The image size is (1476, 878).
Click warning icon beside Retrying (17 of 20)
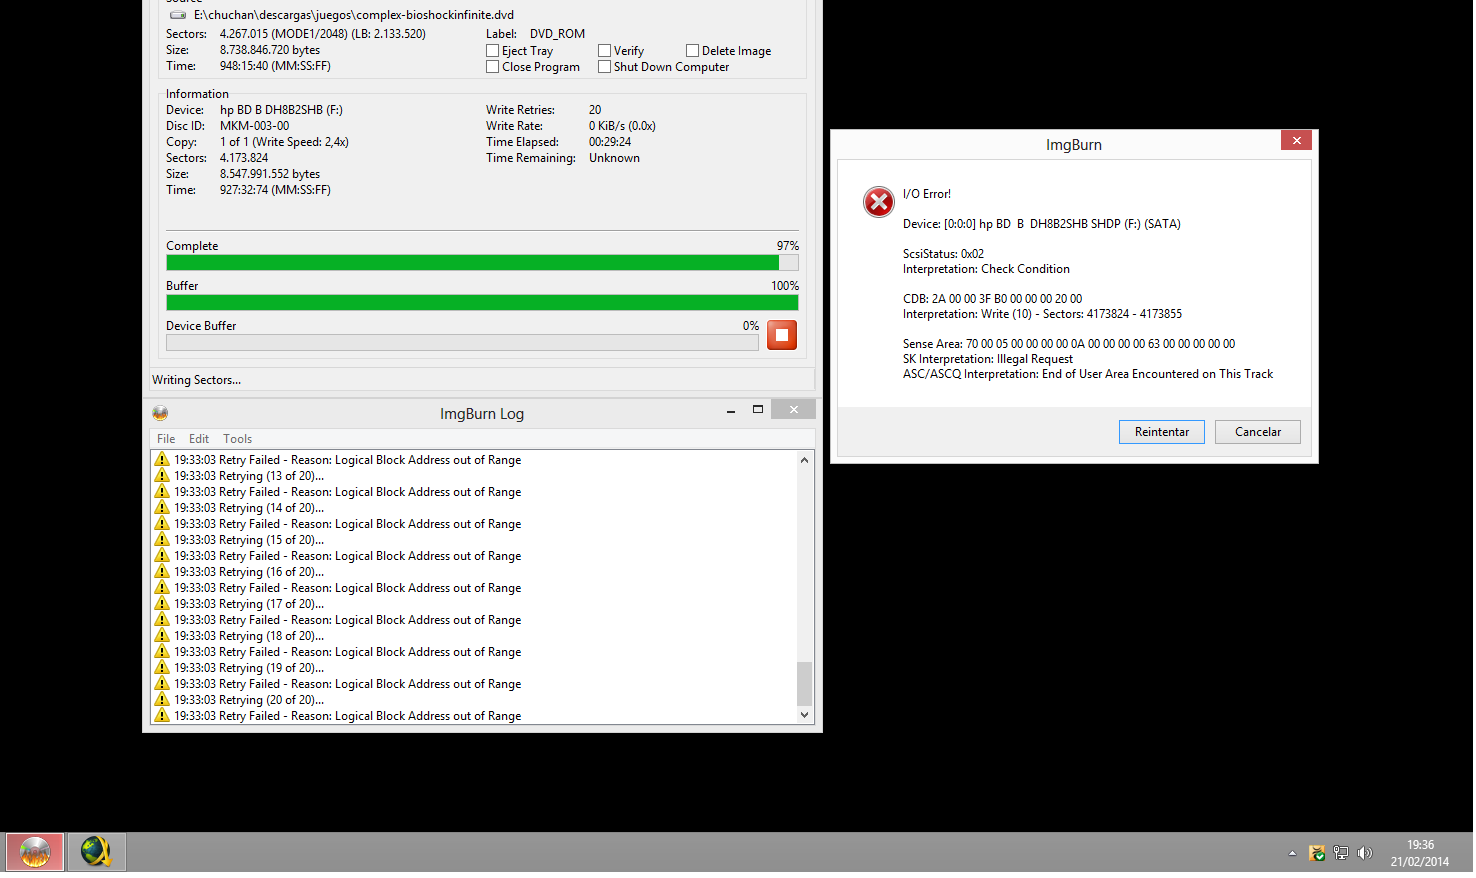pos(162,604)
